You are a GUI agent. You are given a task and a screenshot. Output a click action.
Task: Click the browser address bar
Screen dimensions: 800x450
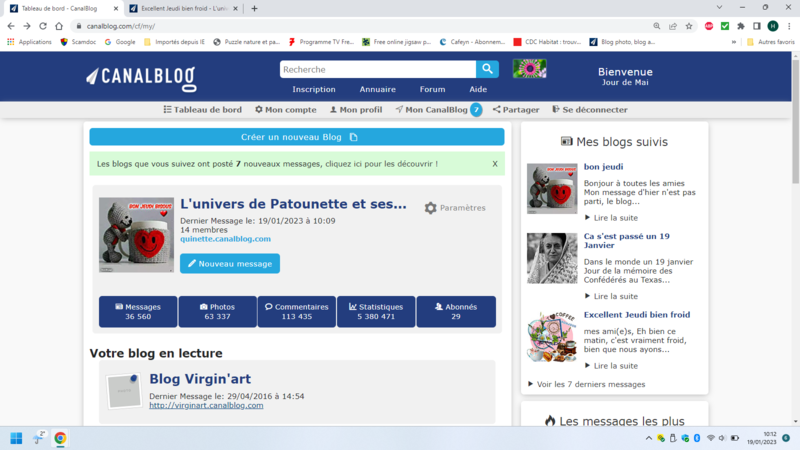[x=357, y=26]
